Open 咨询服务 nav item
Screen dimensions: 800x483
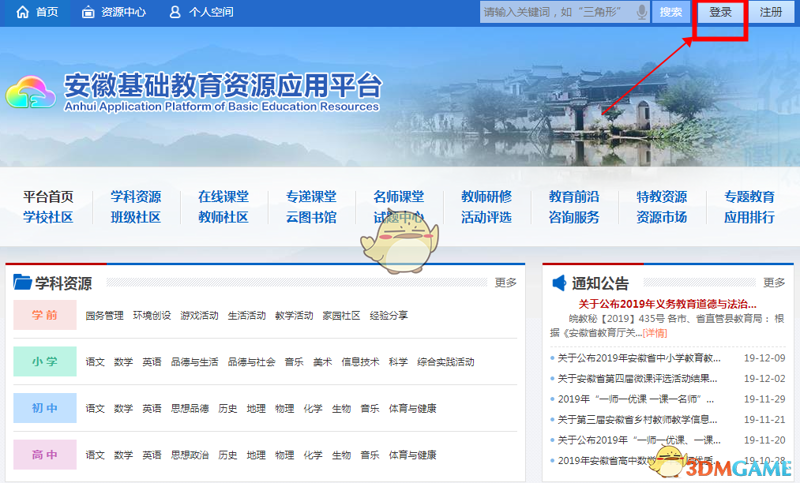(574, 217)
